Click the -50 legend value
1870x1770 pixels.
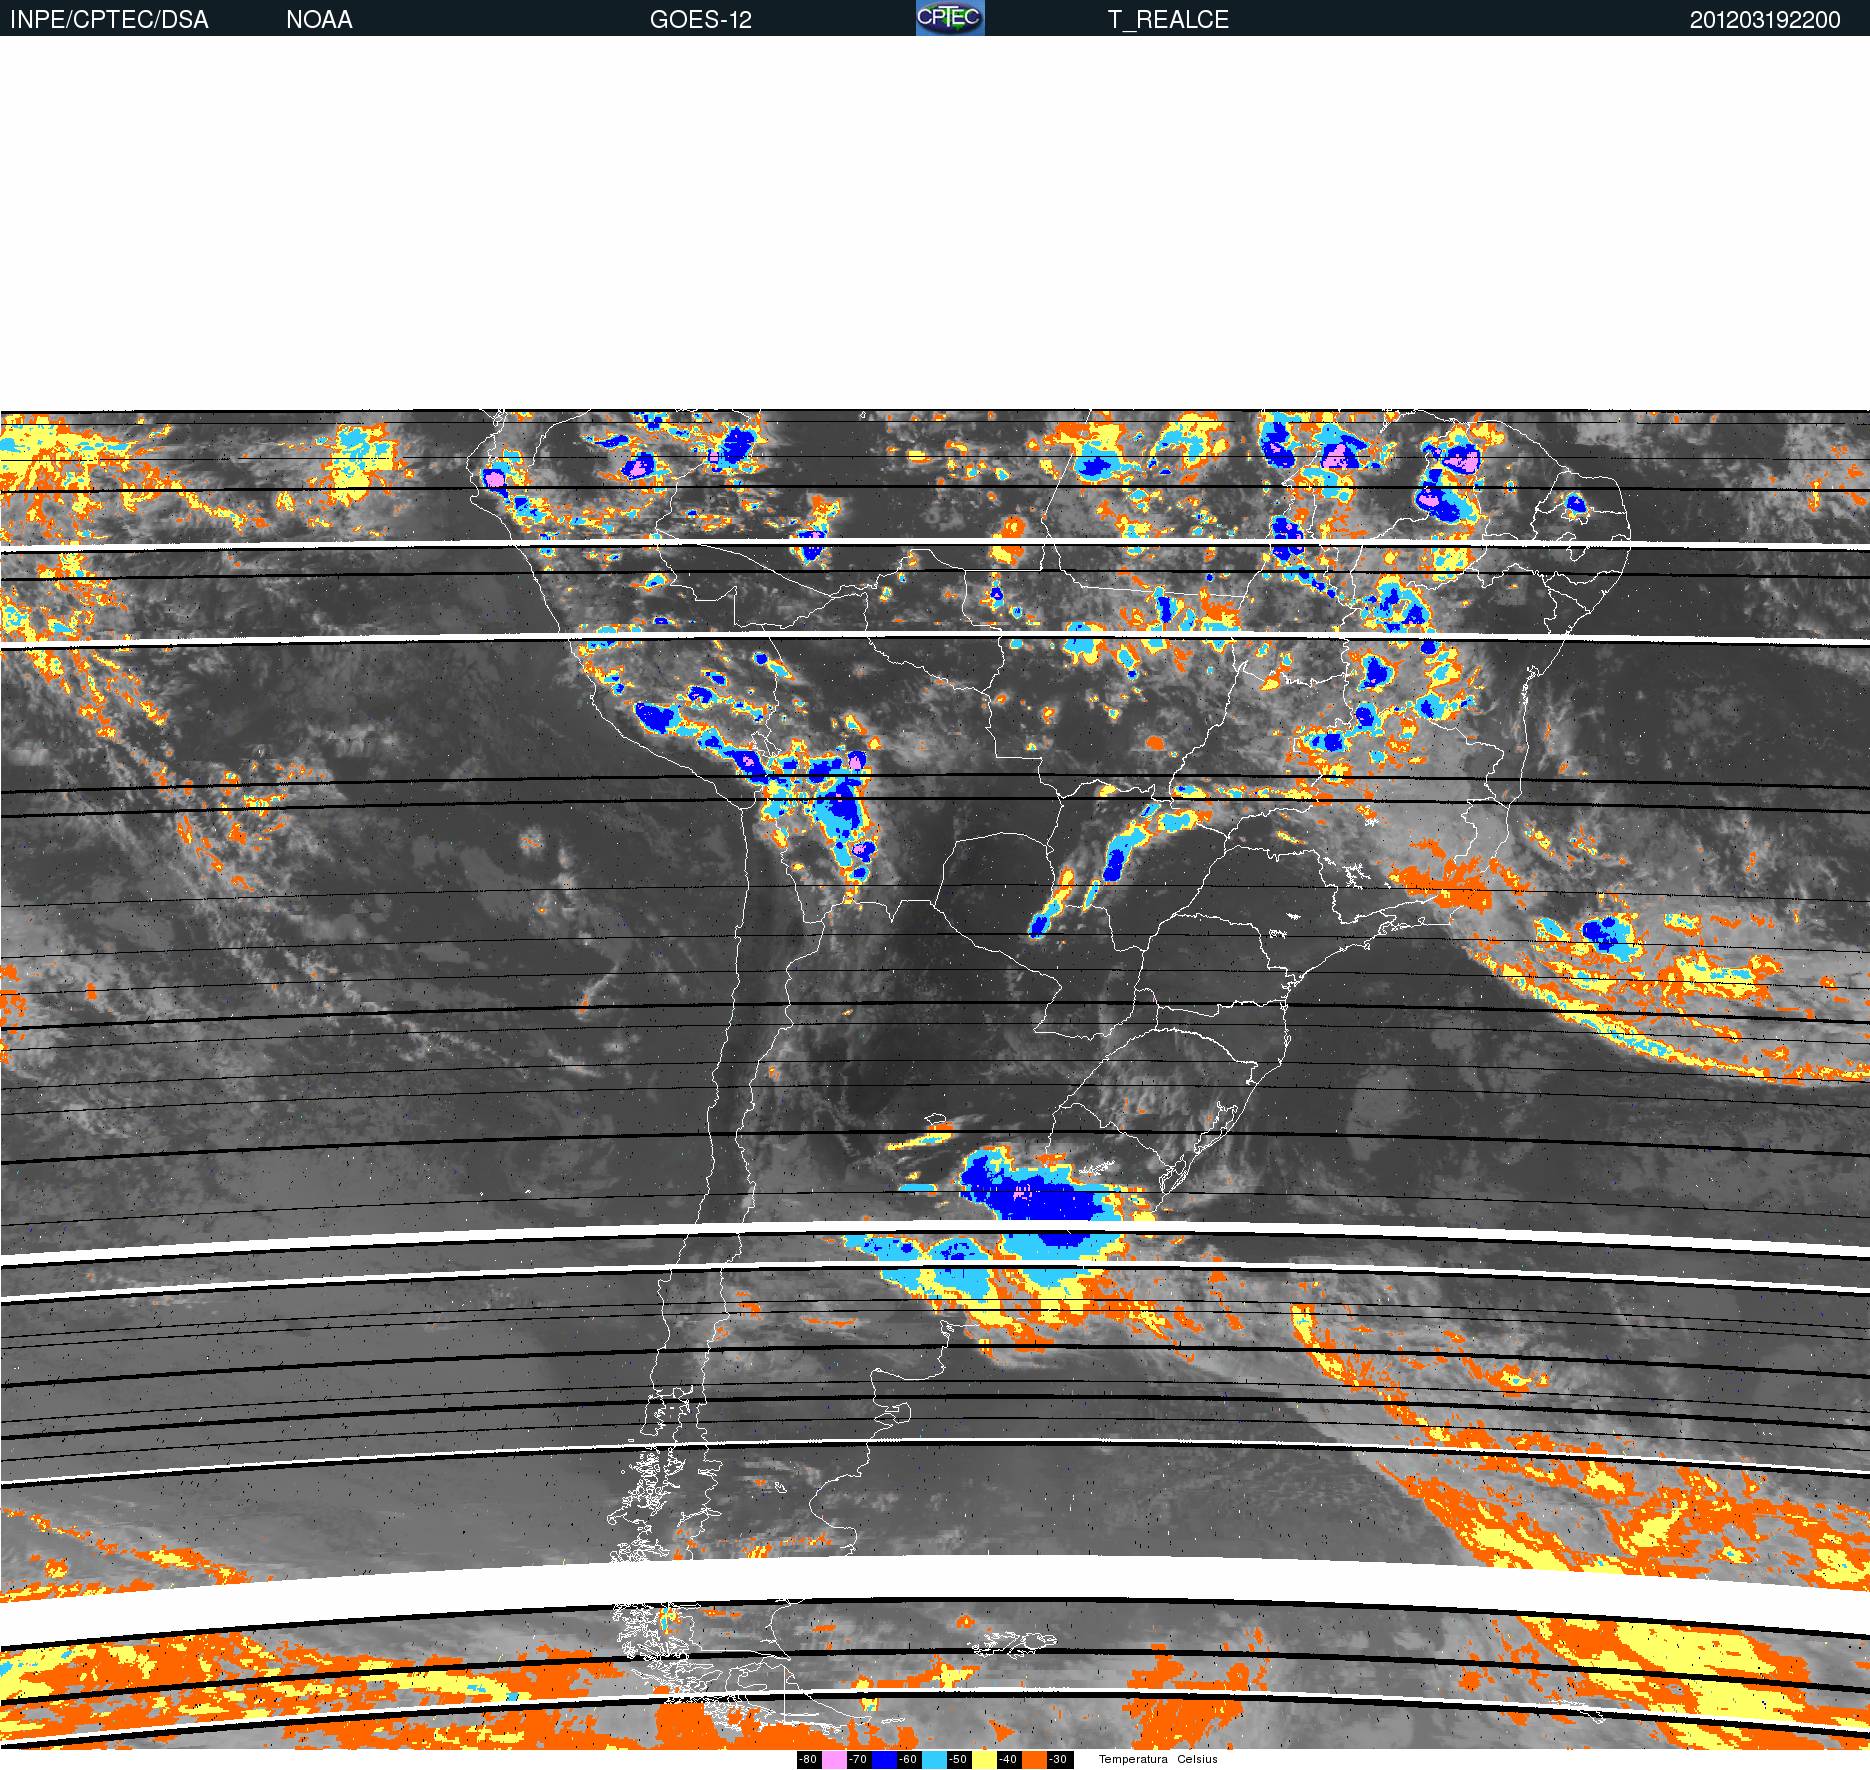958,1760
